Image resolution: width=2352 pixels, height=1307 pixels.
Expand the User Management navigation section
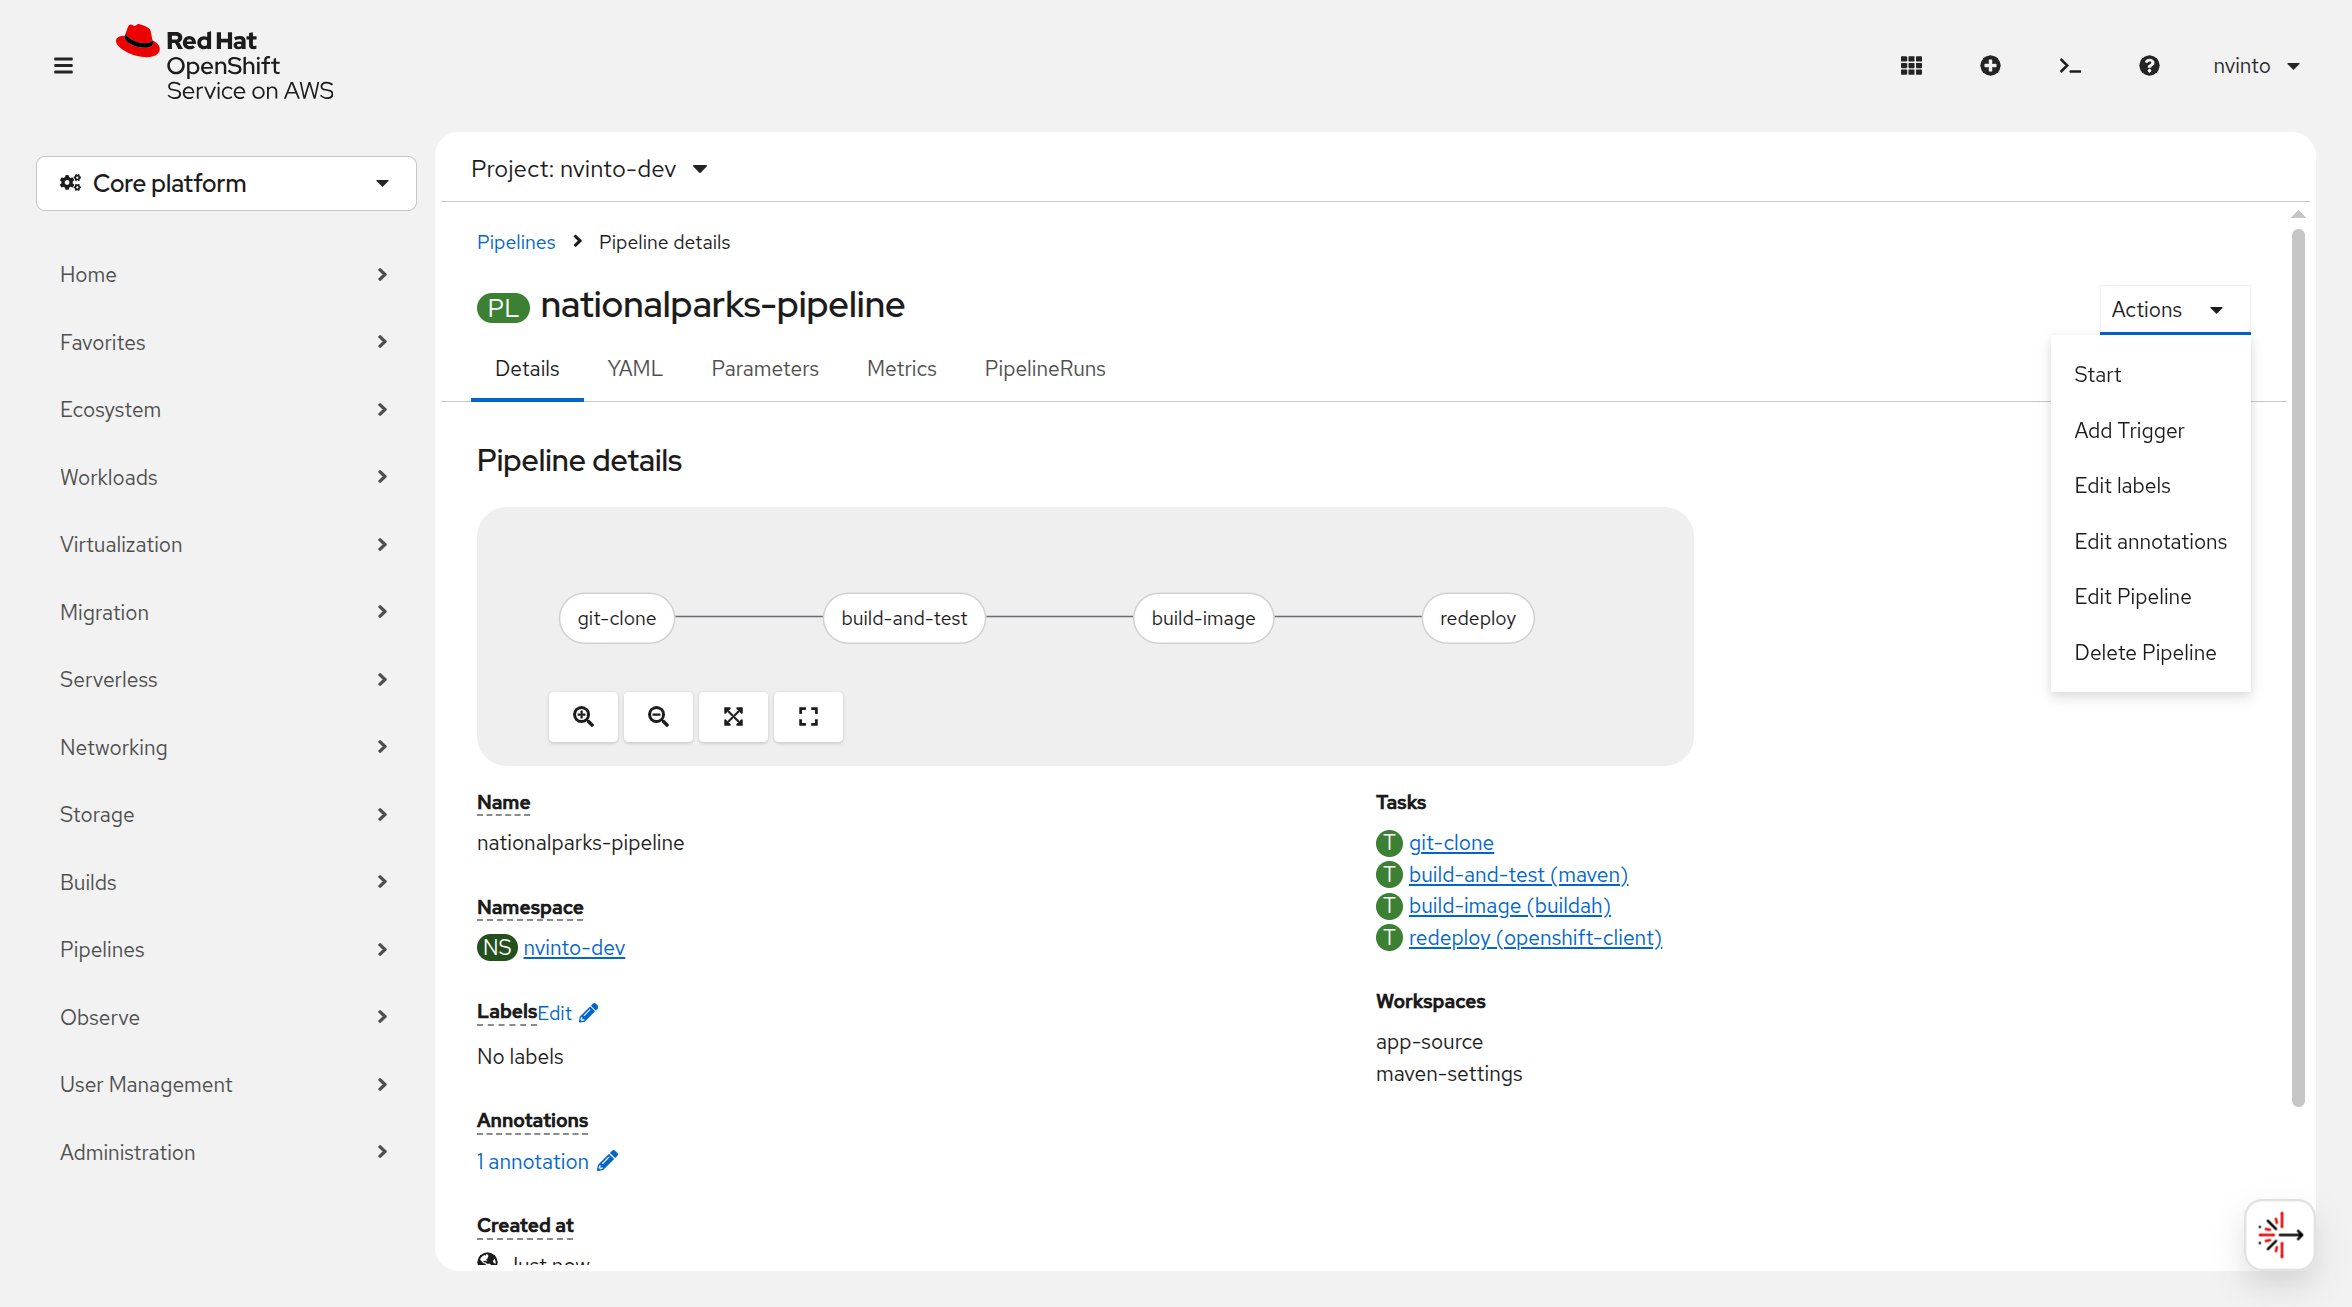(x=226, y=1084)
